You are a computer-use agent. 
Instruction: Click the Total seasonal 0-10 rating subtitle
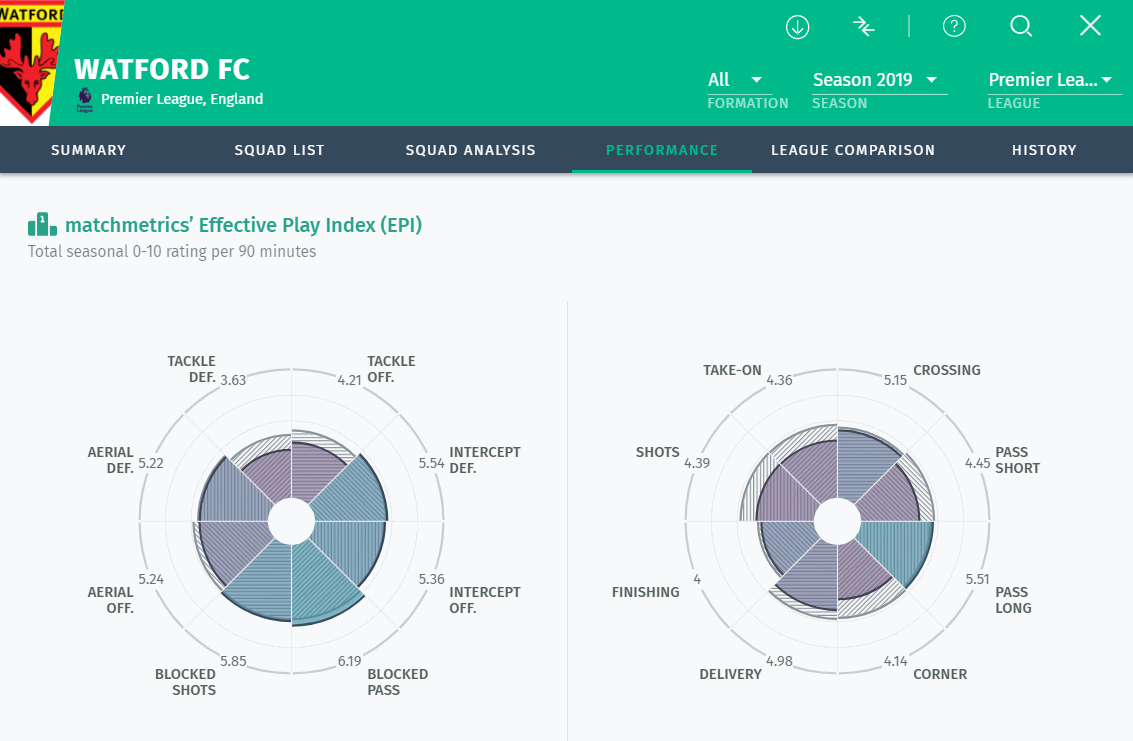[172, 252]
